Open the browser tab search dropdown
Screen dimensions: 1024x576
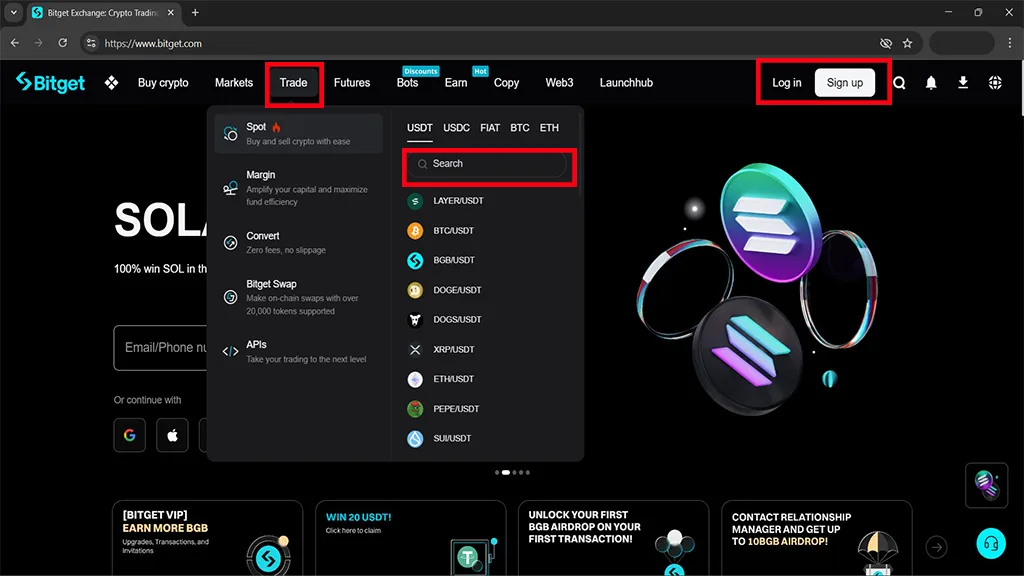click(x=14, y=13)
